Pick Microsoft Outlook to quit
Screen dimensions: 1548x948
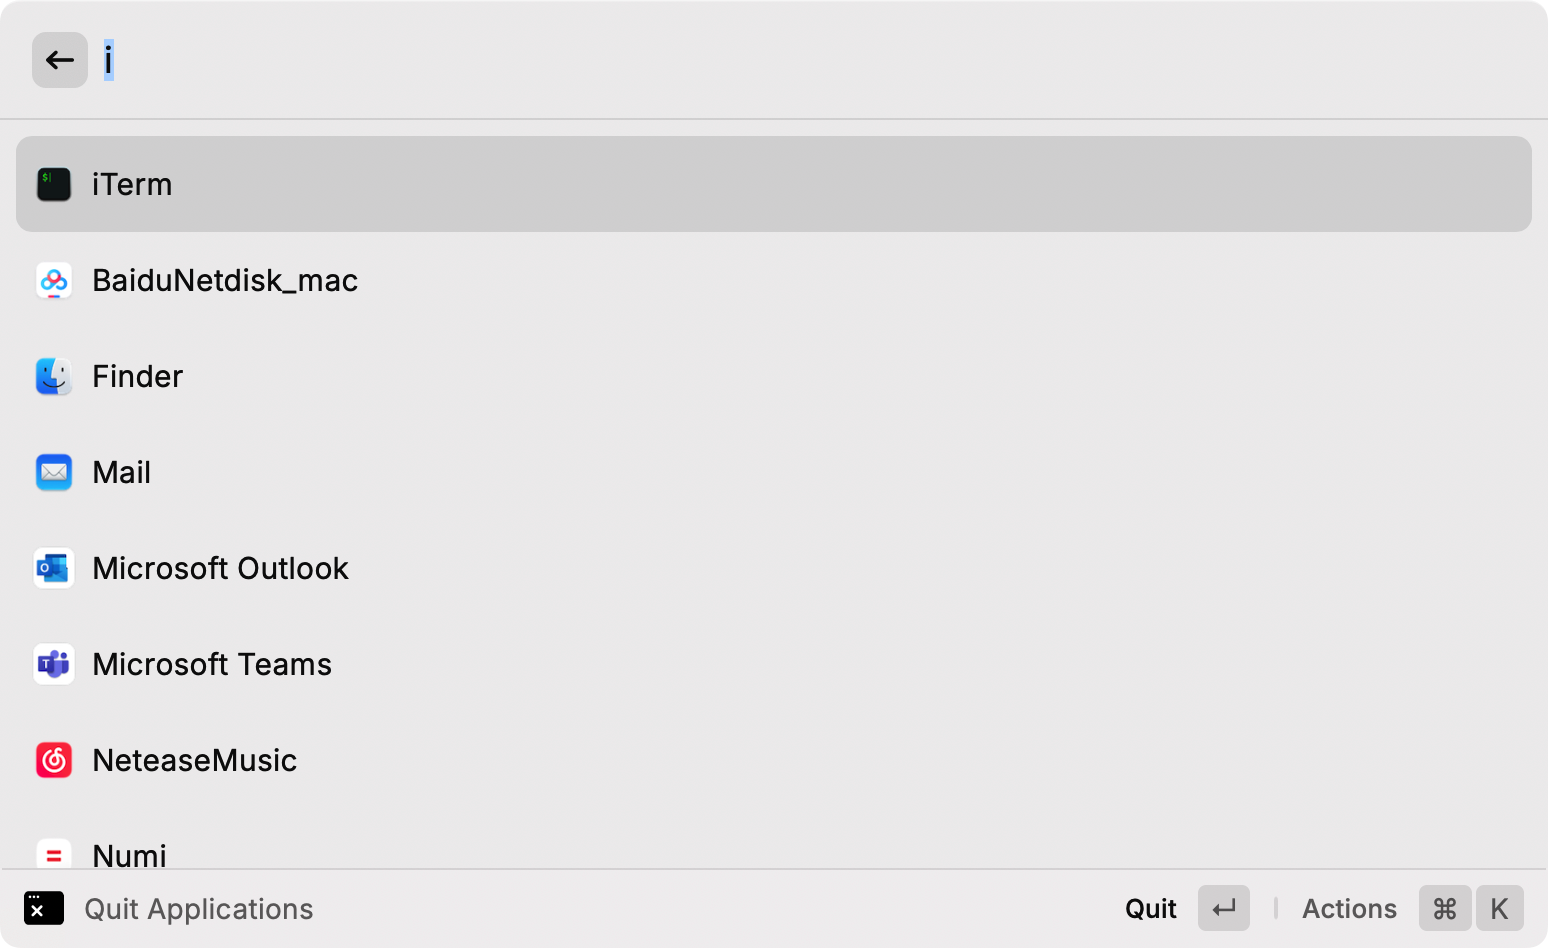click(774, 568)
